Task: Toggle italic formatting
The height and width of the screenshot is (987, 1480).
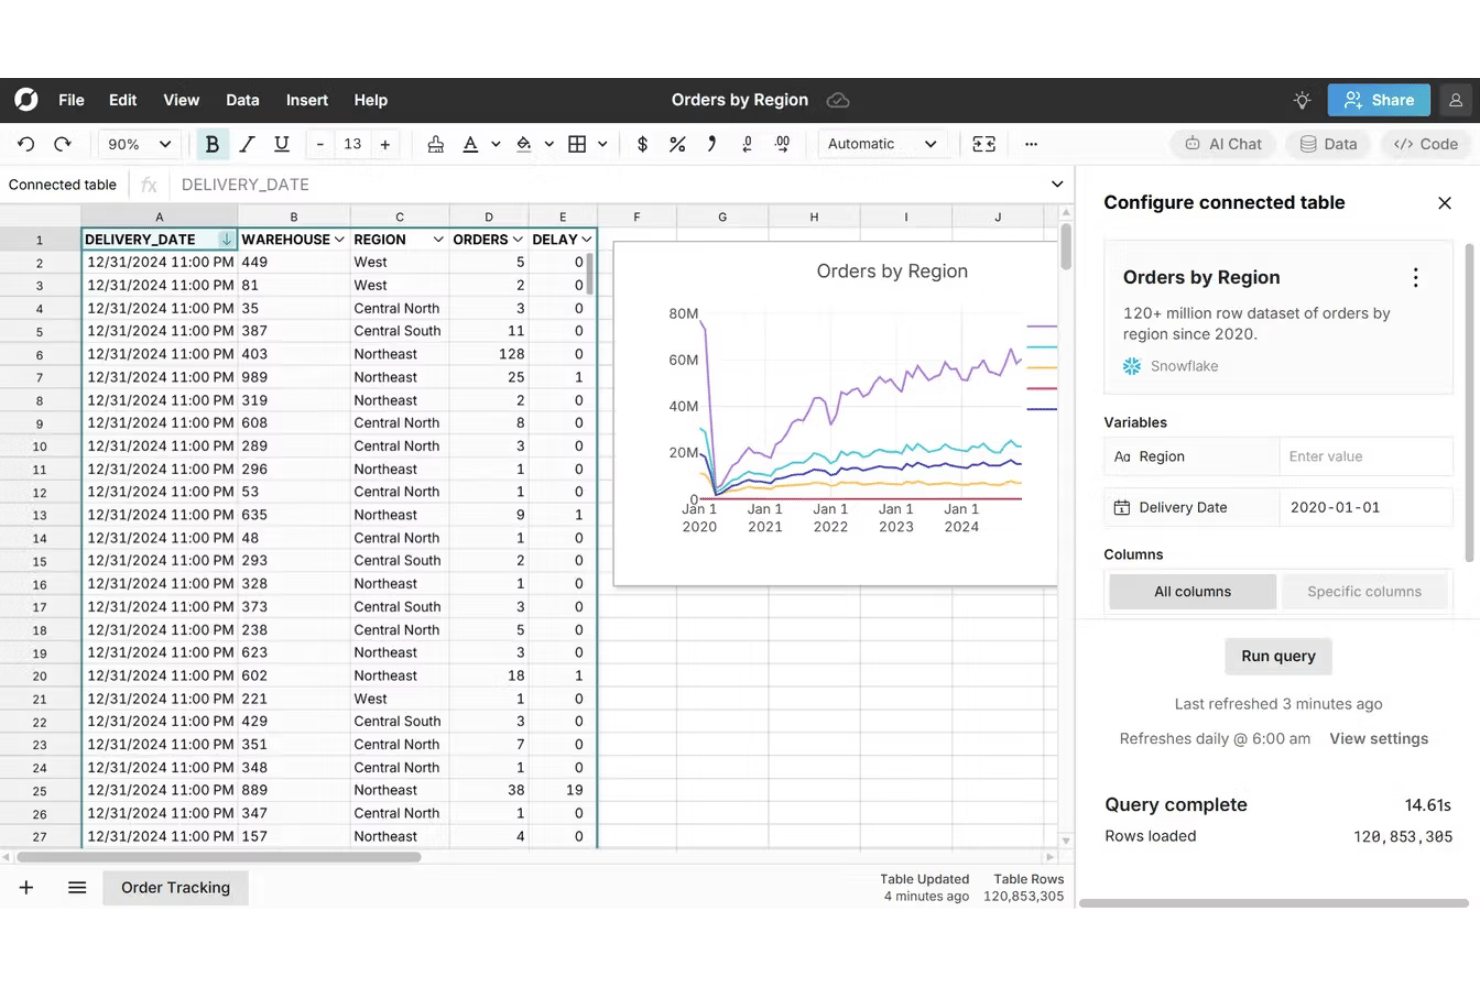Action: pyautogui.click(x=247, y=144)
